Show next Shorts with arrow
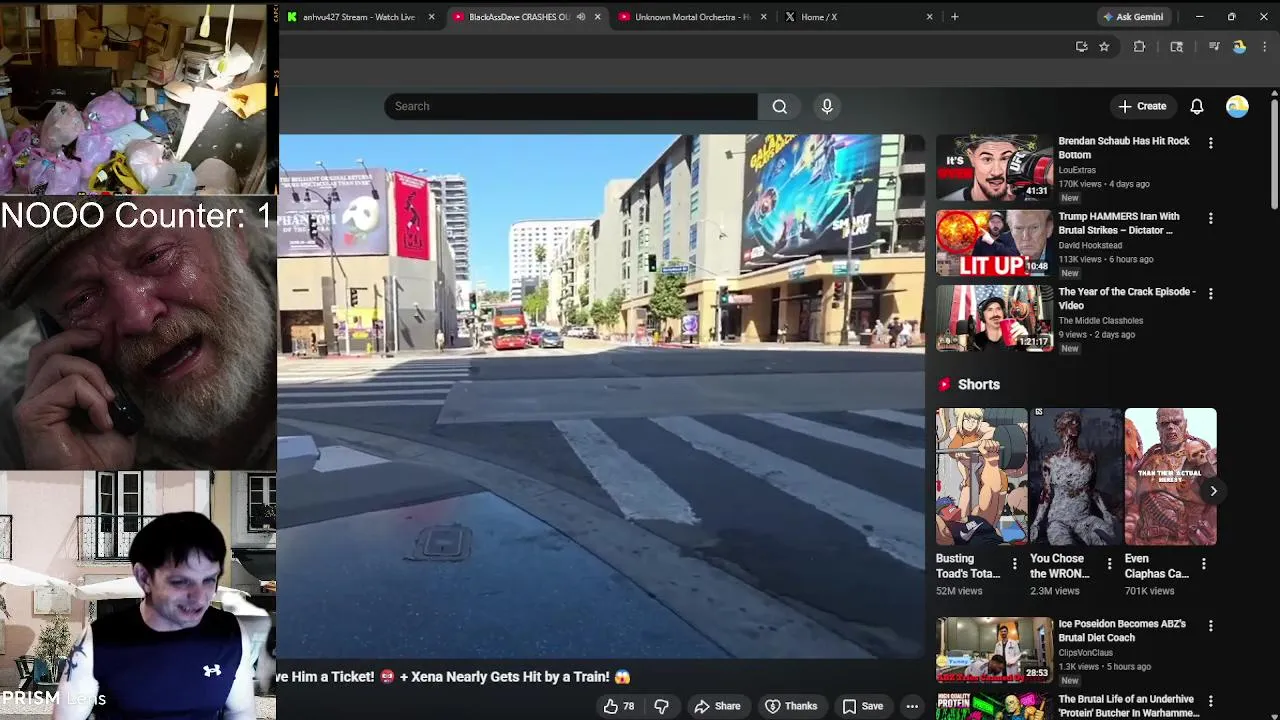 tap(1213, 490)
